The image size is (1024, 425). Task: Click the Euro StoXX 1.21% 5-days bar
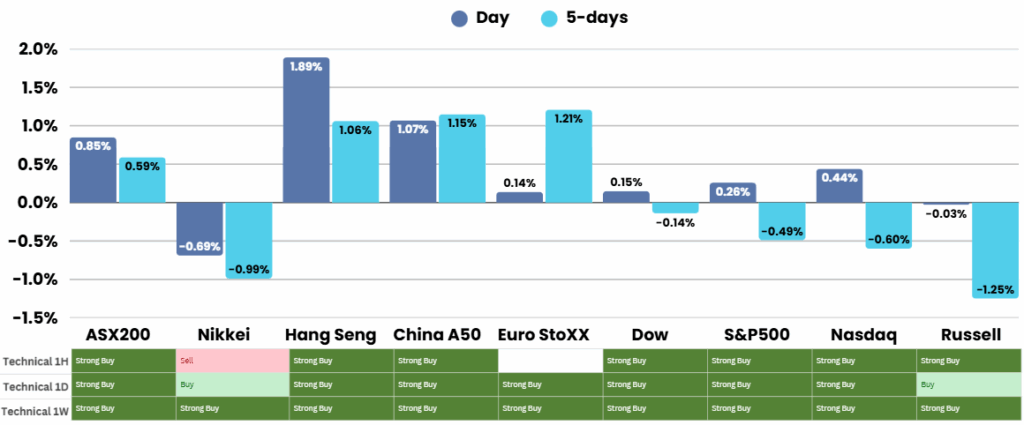click(x=568, y=156)
